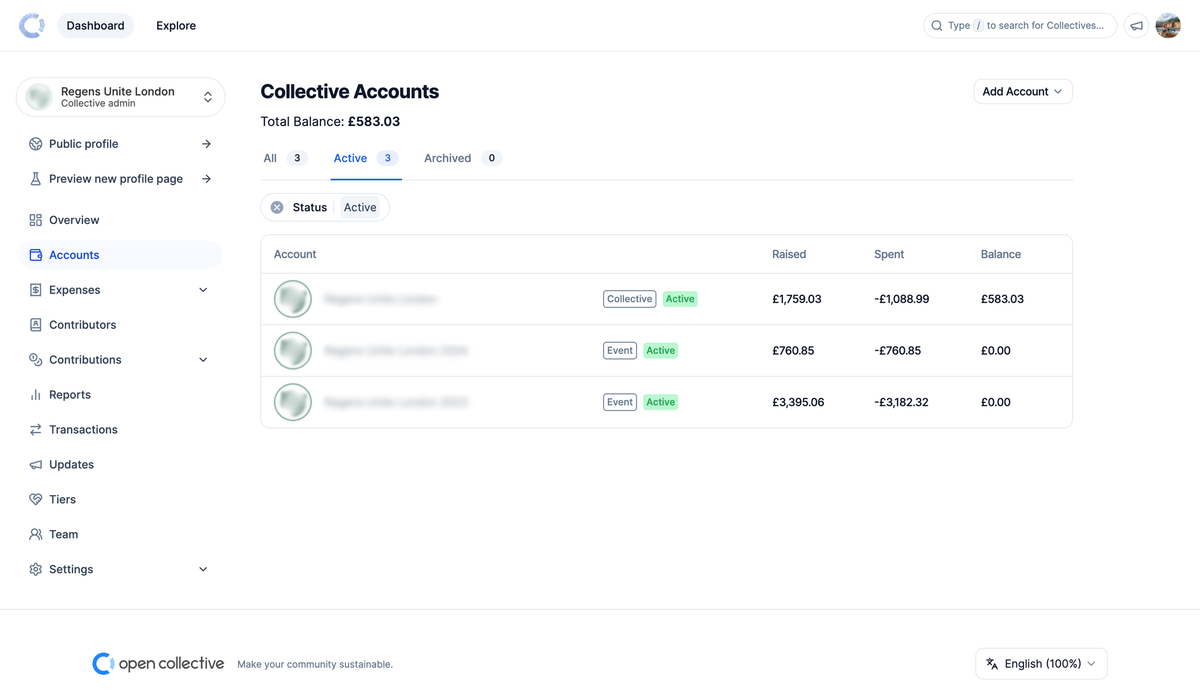Follow the Preview new profile page arrow
Image resolution: width=1200 pixels, height=694 pixels.
pos(206,179)
